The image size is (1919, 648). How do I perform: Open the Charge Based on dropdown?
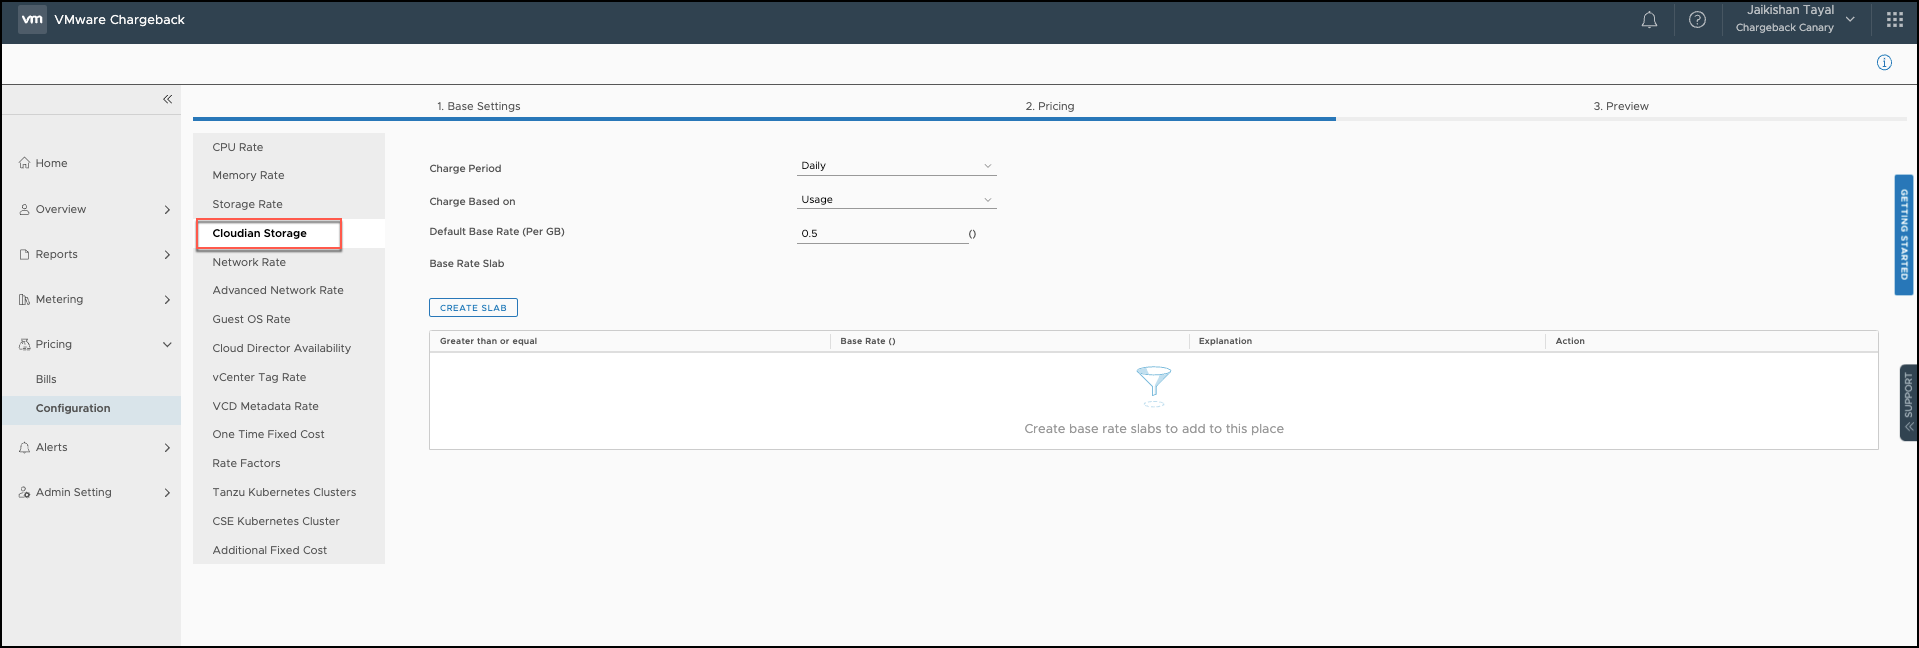(x=896, y=200)
